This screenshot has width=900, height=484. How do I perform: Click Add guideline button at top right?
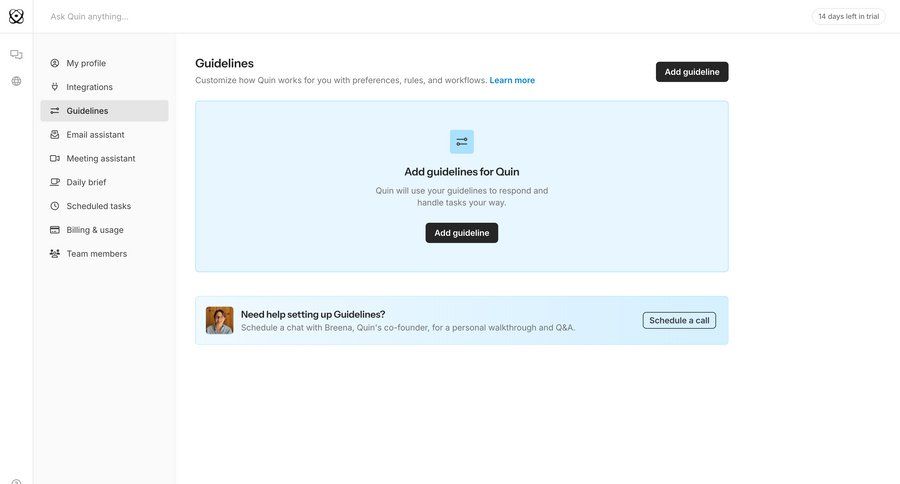point(692,72)
